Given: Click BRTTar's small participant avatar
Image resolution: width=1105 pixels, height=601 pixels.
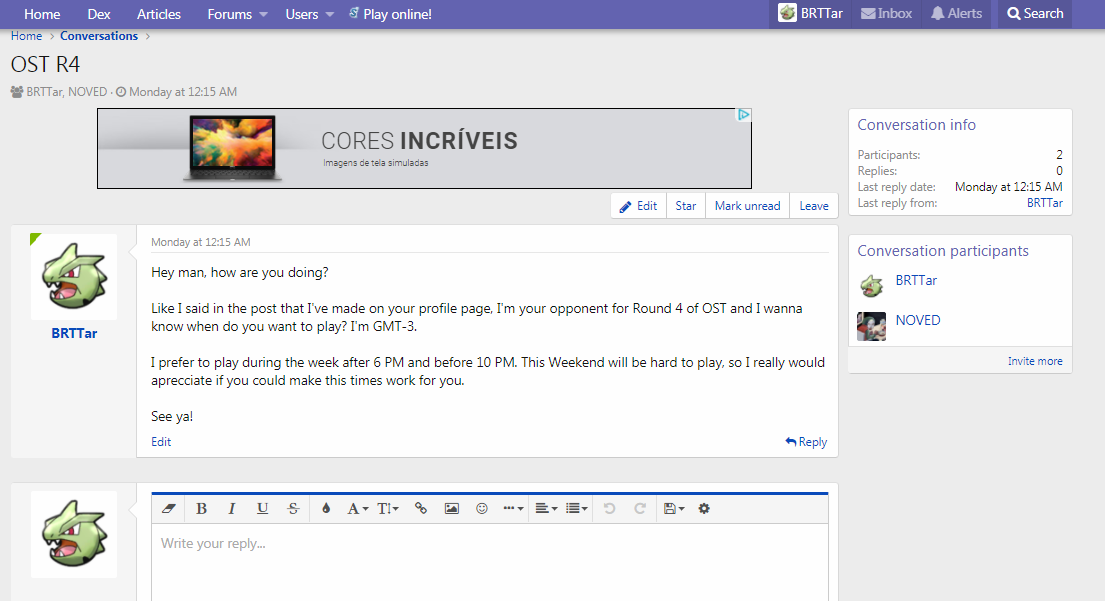Looking at the screenshot, I should pos(872,286).
